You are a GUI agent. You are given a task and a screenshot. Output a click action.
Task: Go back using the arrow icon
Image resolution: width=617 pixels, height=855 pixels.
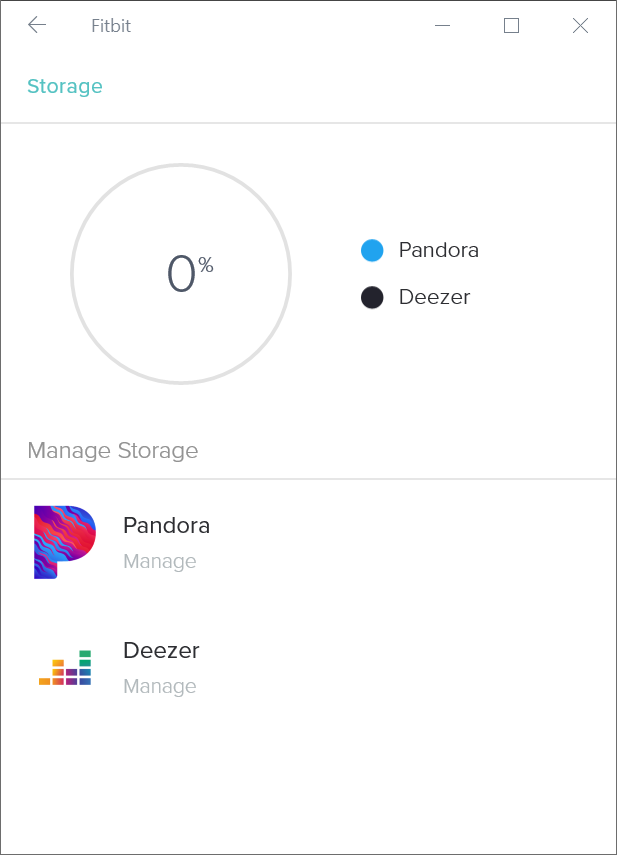click(x=37, y=25)
